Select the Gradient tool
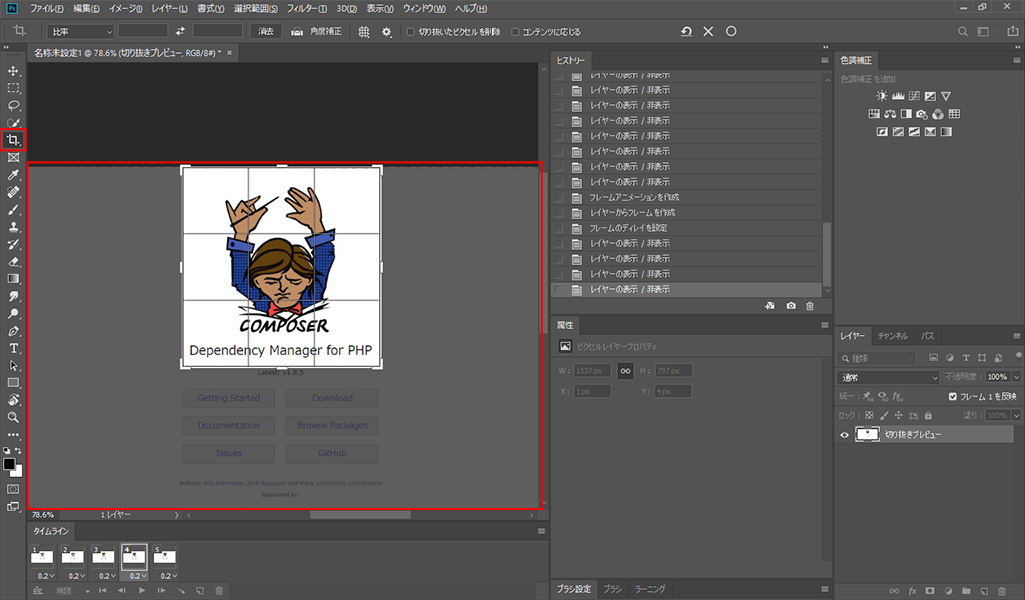This screenshot has height=600, width=1025. coord(13,279)
